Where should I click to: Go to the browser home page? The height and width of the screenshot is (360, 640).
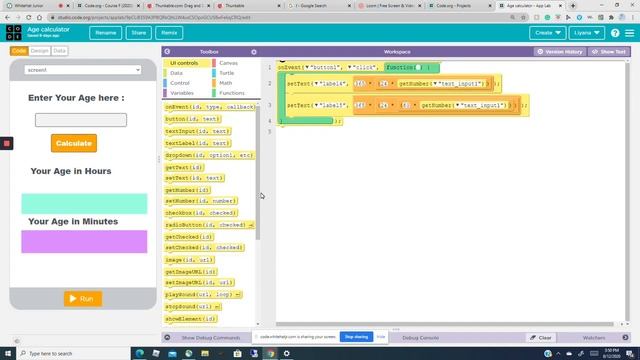(39, 18)
